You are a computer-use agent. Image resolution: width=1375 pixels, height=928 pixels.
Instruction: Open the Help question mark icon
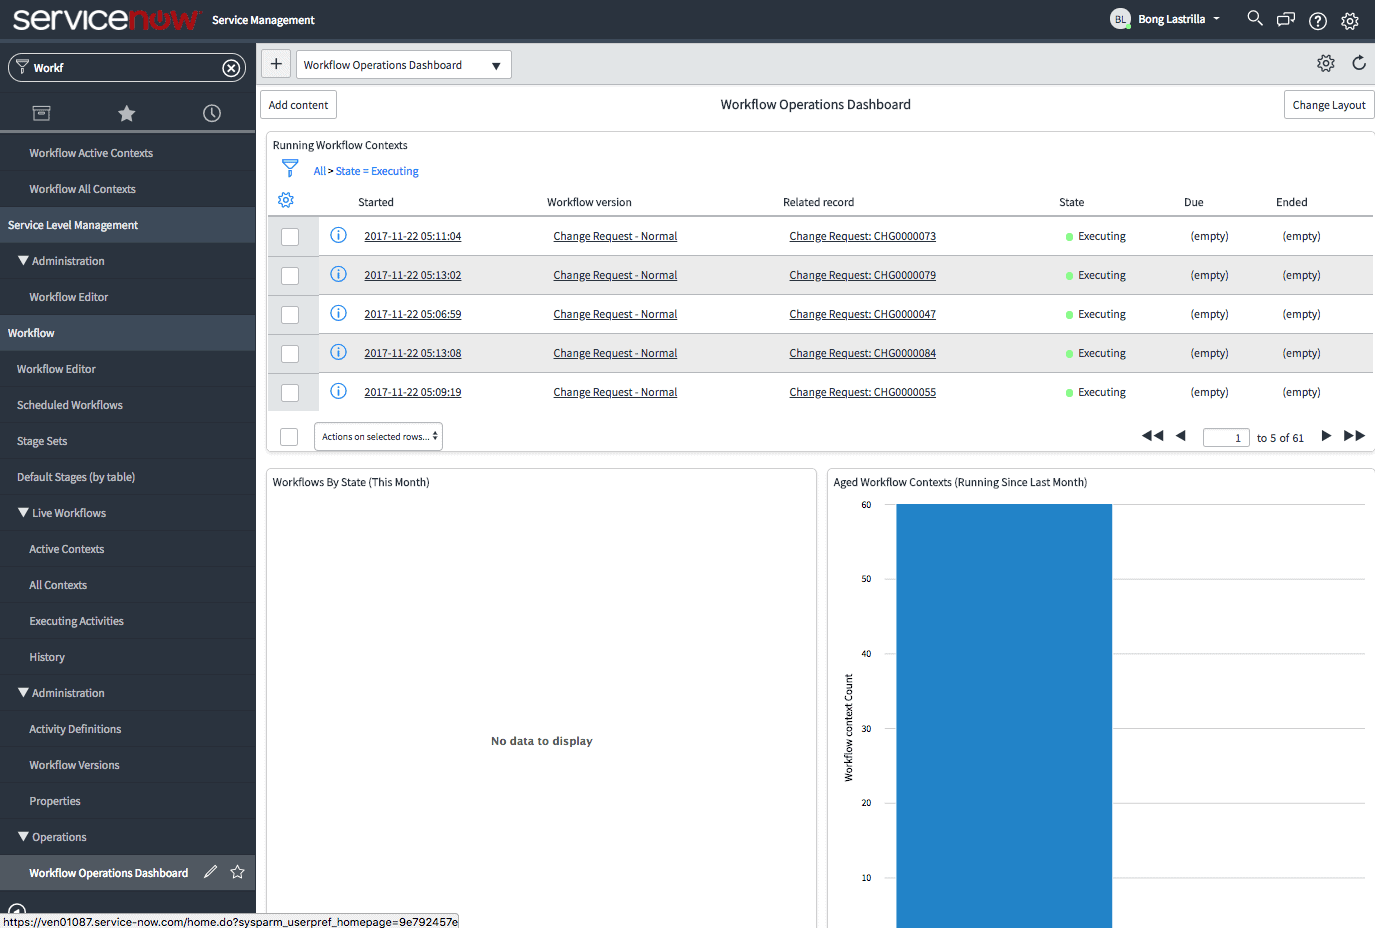pyautogui.click(x=1318, y=20)
